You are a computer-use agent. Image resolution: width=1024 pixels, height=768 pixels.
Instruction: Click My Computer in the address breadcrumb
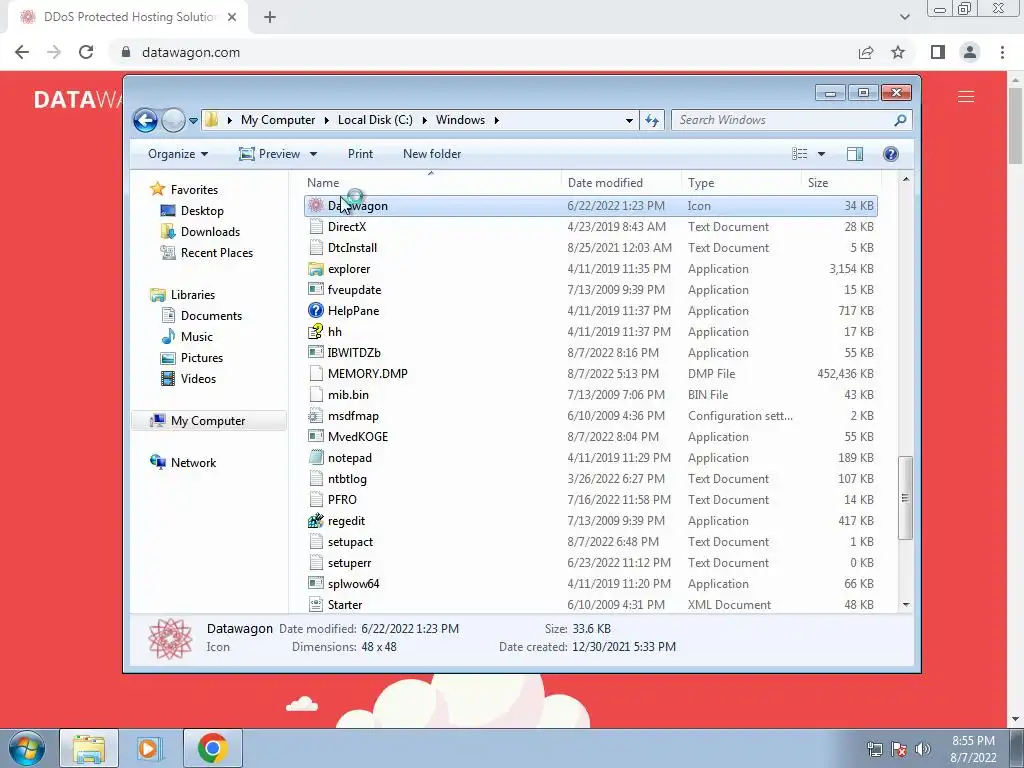[278, 120]
